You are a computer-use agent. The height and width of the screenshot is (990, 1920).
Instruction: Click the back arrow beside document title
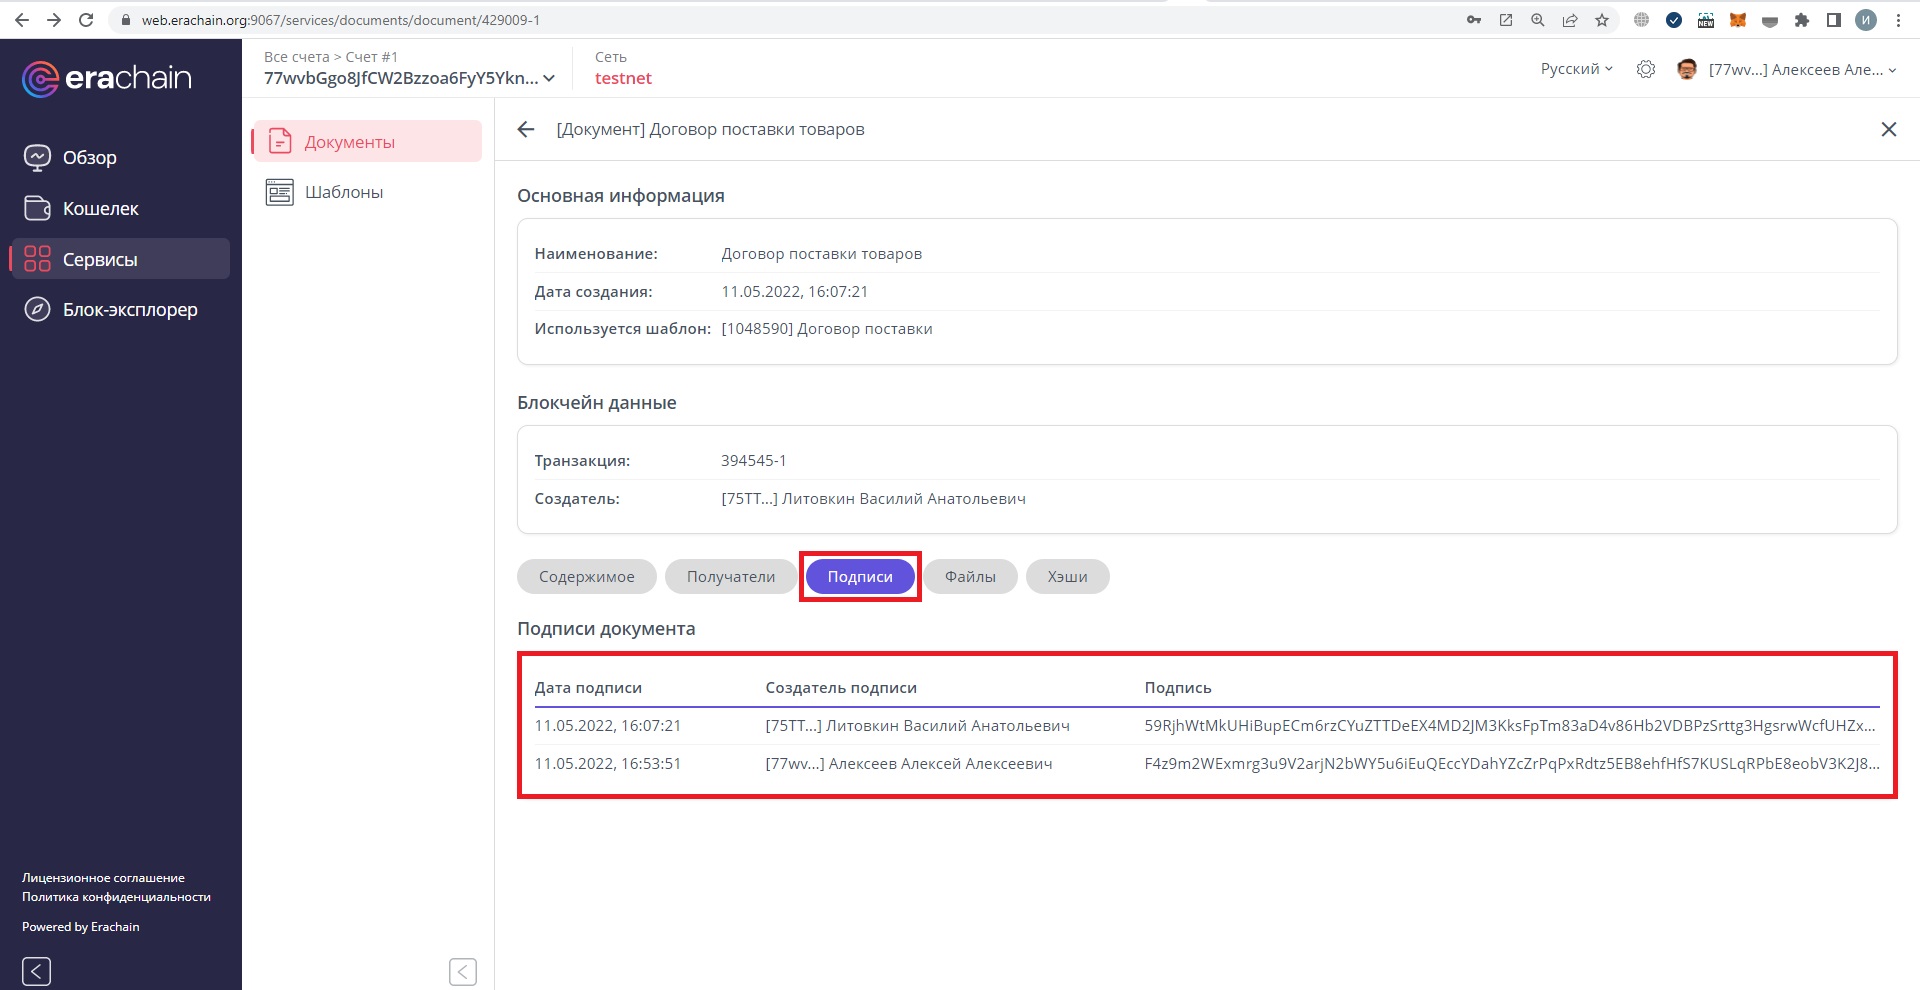(526, 130)
